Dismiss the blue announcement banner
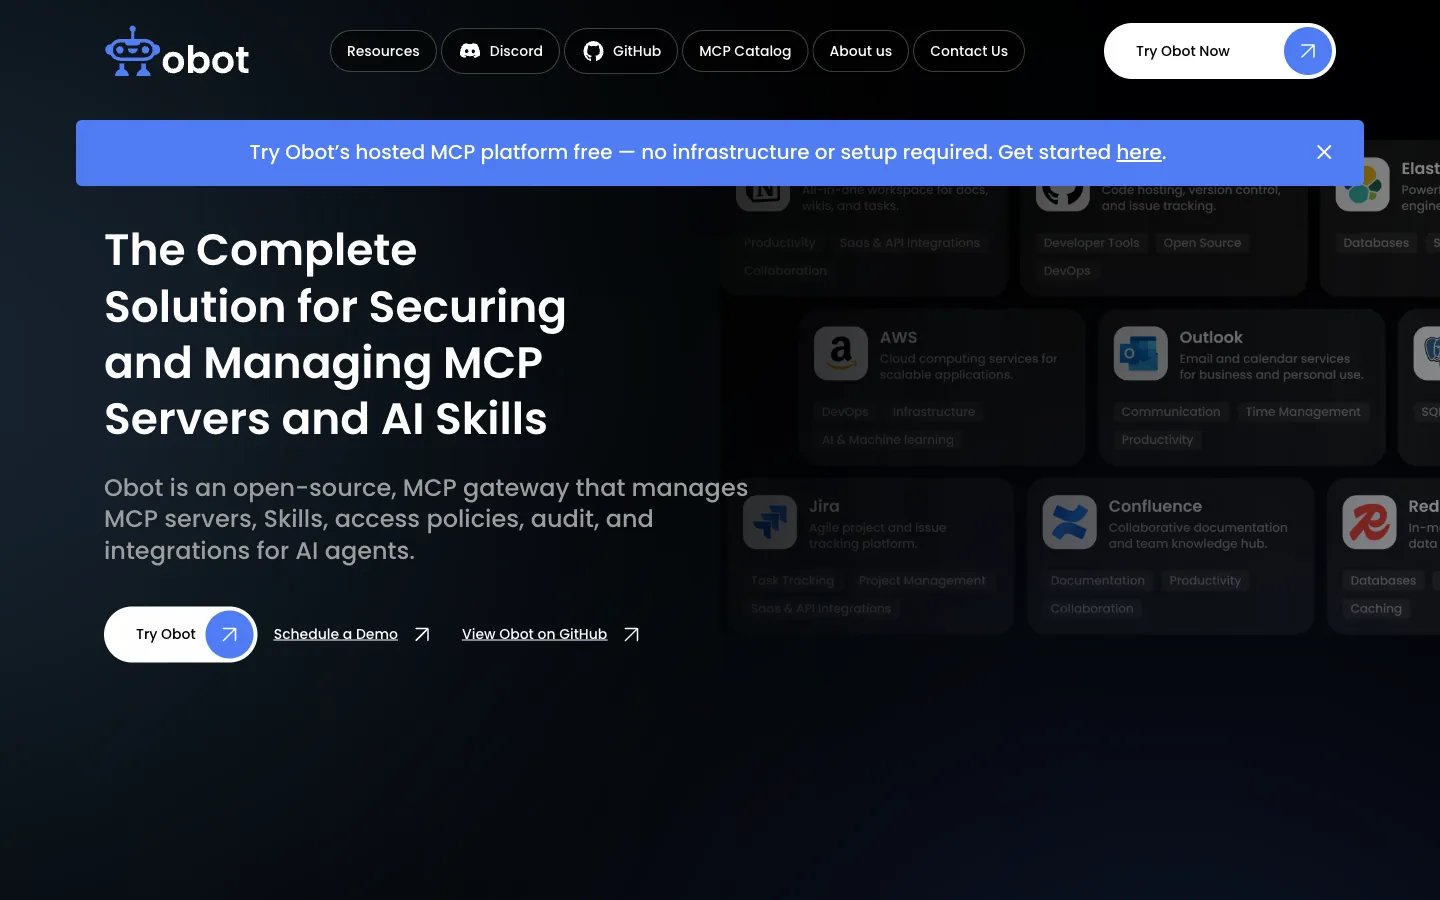Viewport: 1440px width, 900px height. [1324, 152]
